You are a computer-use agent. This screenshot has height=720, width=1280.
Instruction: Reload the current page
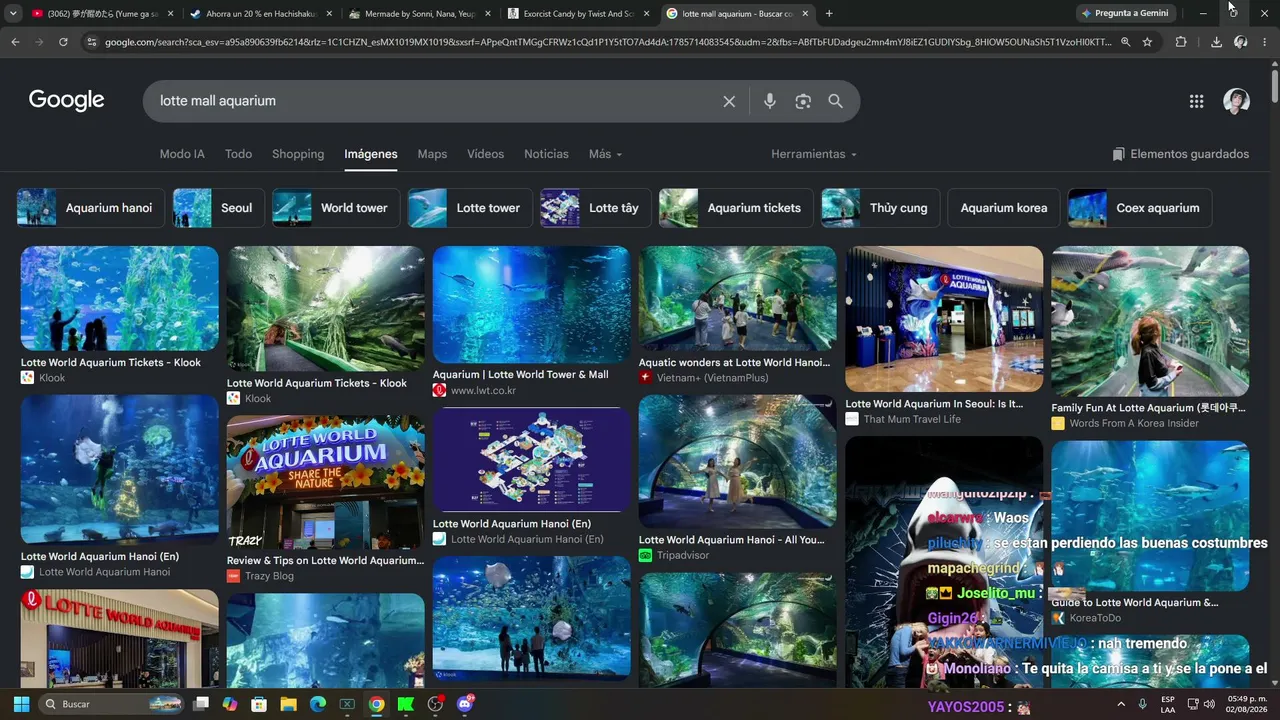63,42
